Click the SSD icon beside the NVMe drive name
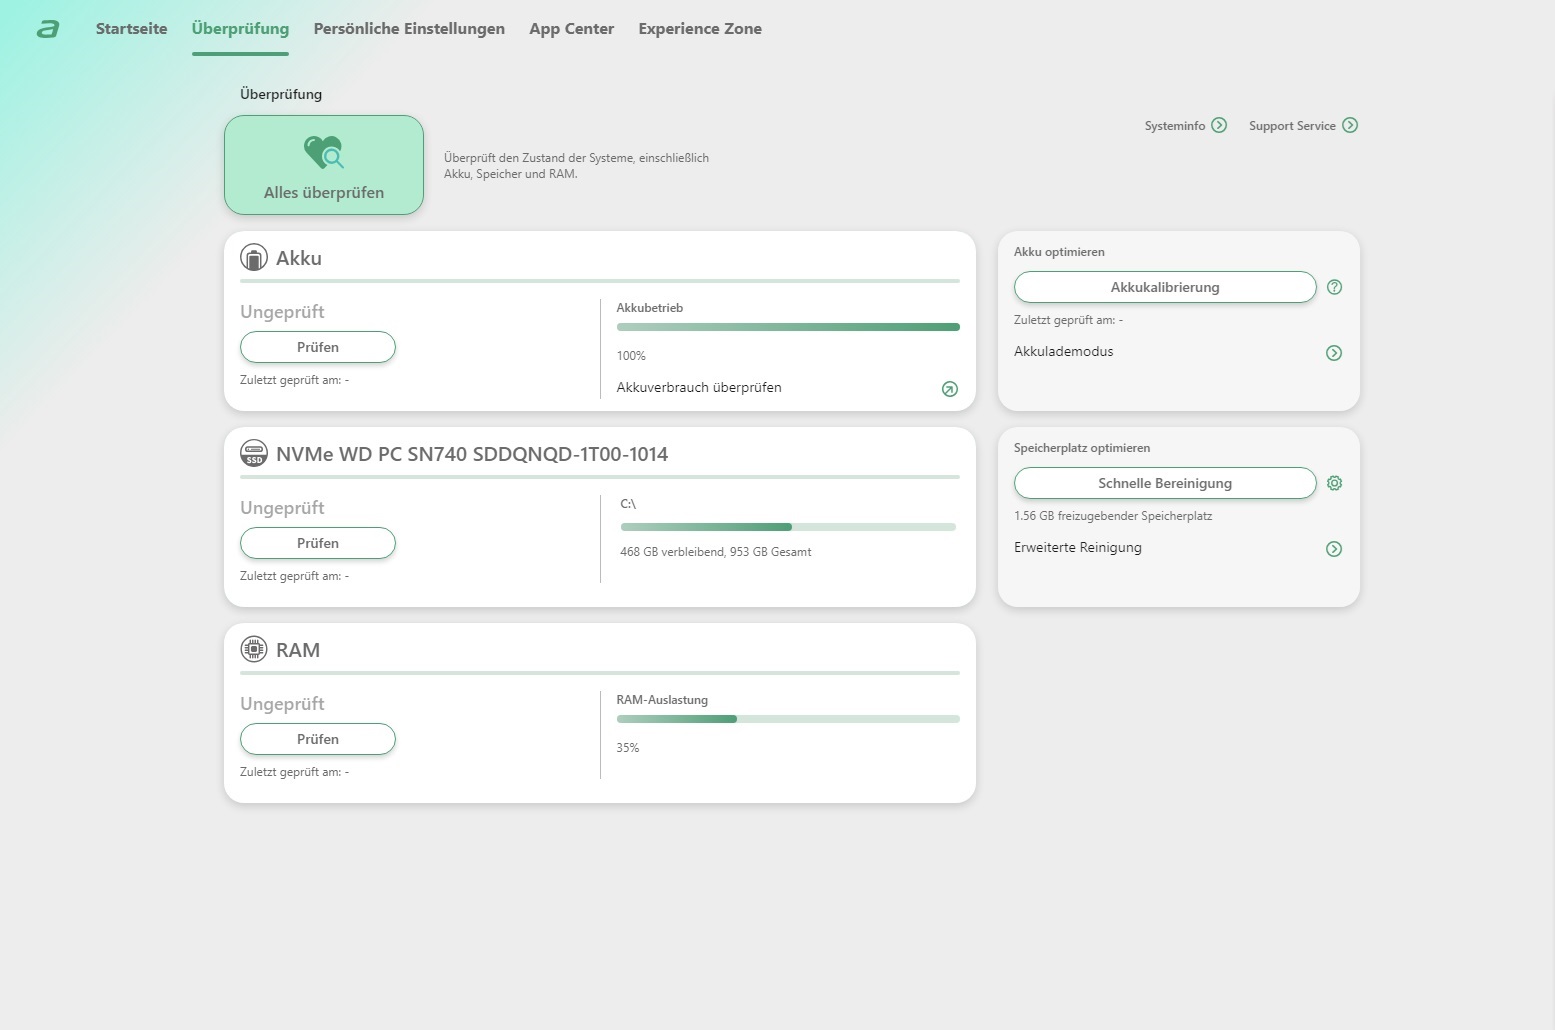The height and width of the screenshot is (1030, 1555). click(254, 454)
